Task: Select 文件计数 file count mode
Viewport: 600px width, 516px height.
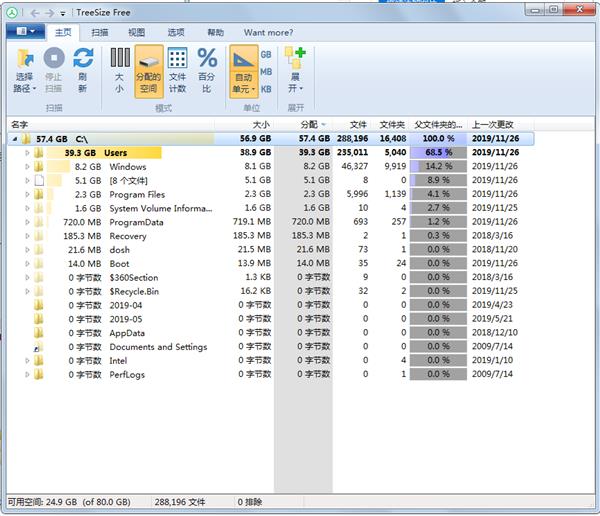Action: pos(177,68)
